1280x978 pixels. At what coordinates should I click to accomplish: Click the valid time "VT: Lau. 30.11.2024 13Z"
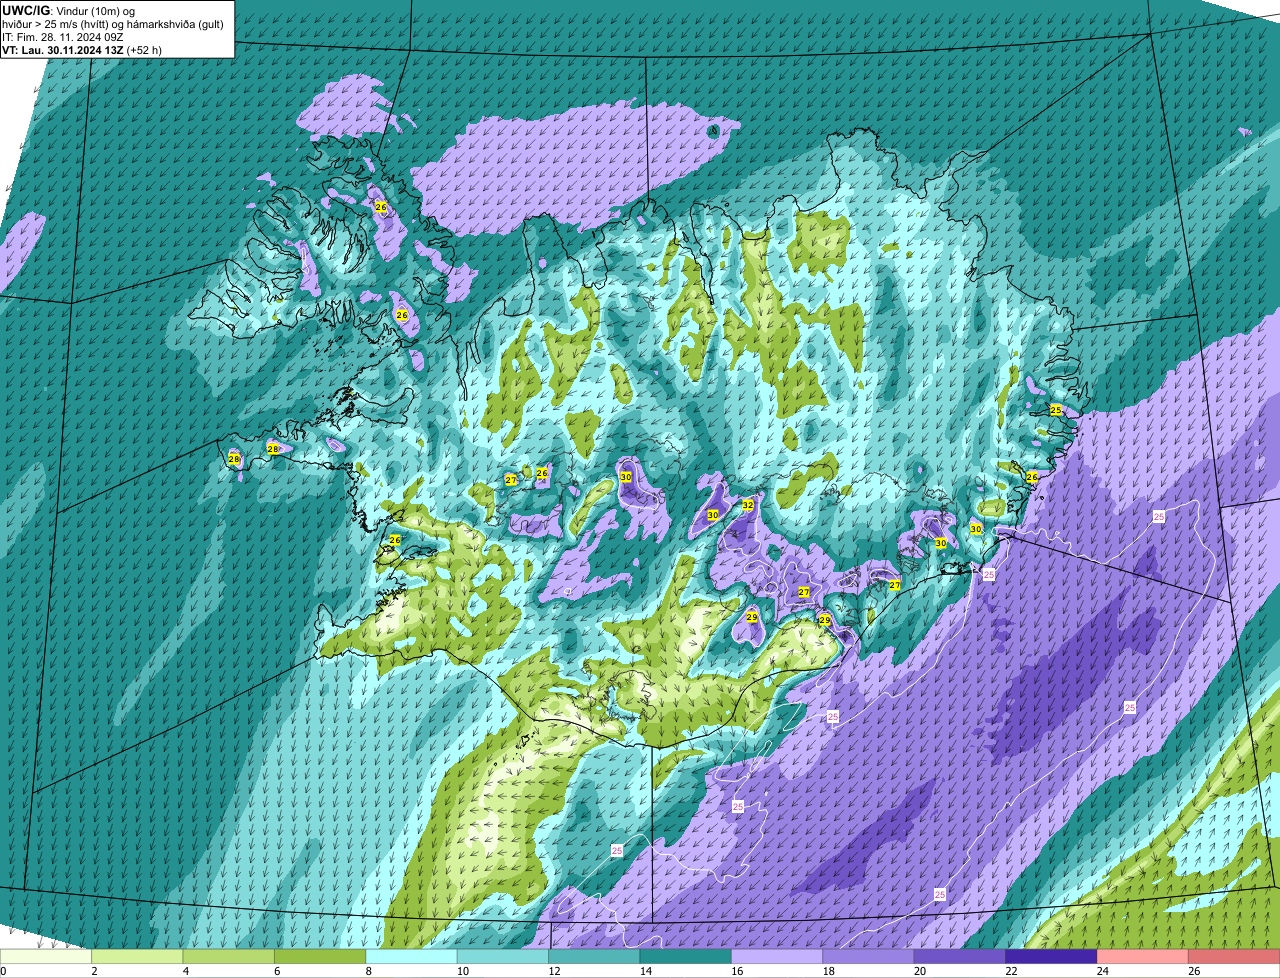click(x=63, y=50)
